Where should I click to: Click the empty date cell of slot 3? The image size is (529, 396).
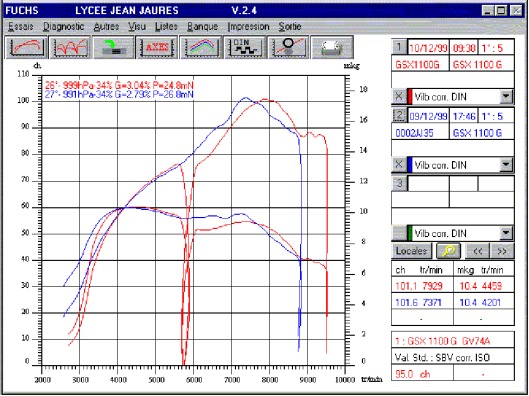tap(428, 183)
